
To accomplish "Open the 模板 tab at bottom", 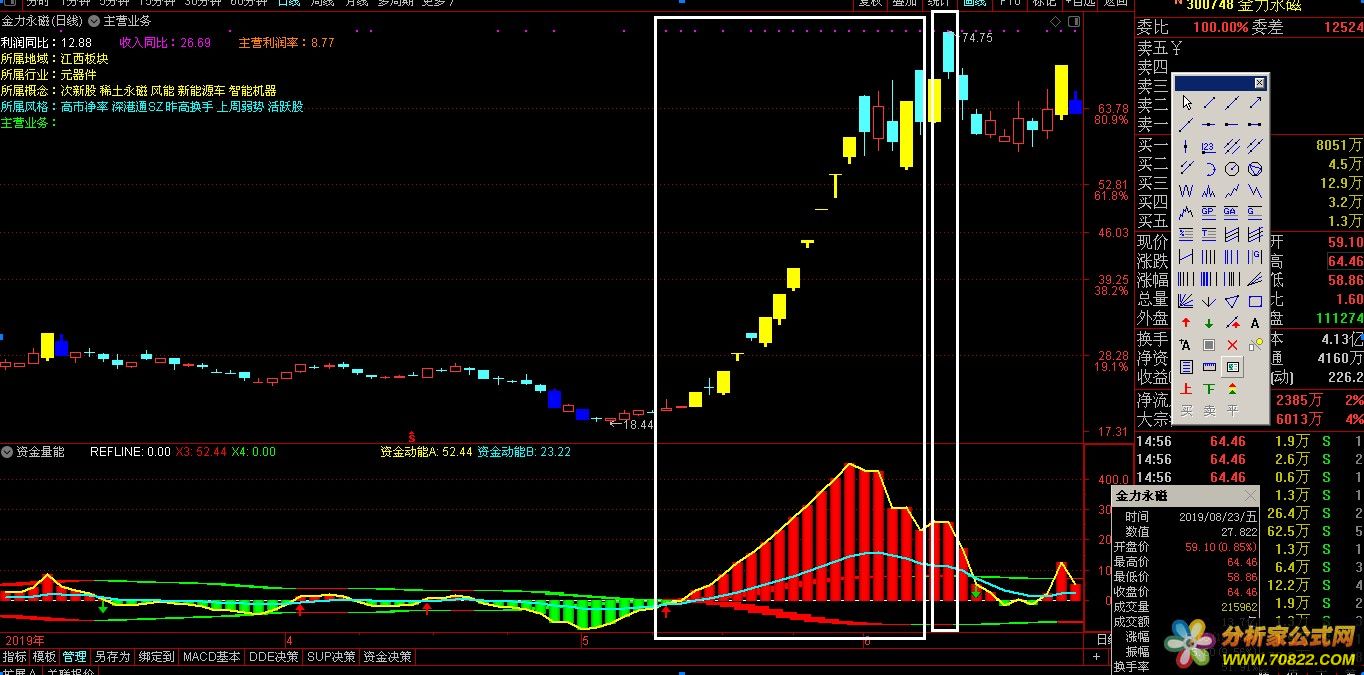I will 44,657.
